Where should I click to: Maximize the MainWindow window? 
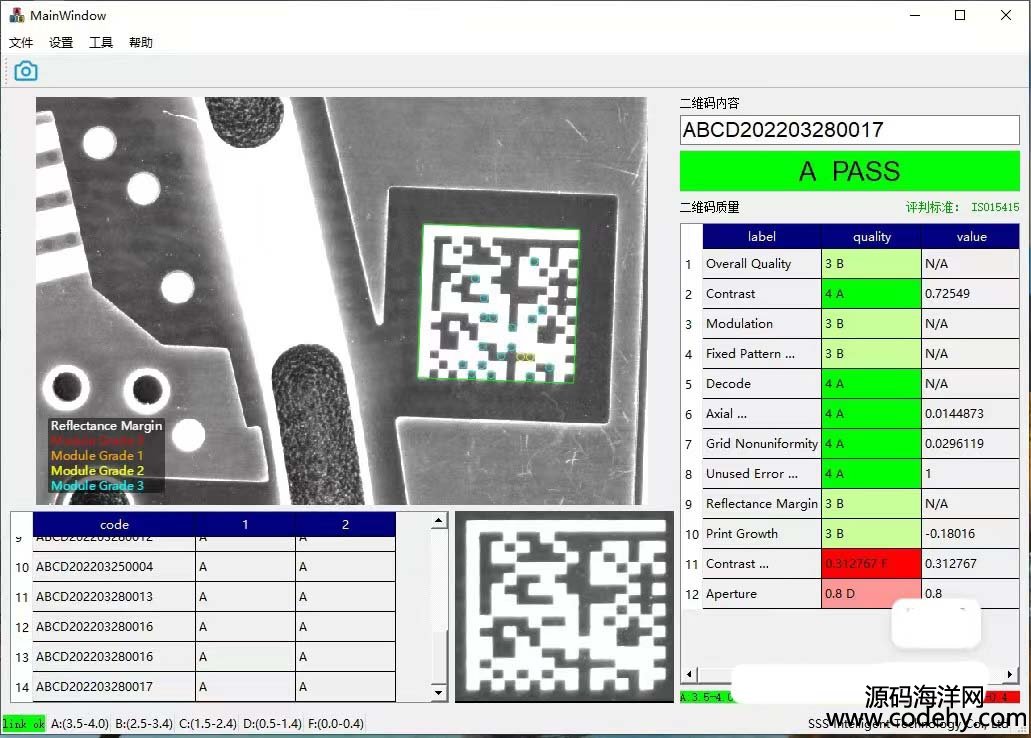coord(960,15)
